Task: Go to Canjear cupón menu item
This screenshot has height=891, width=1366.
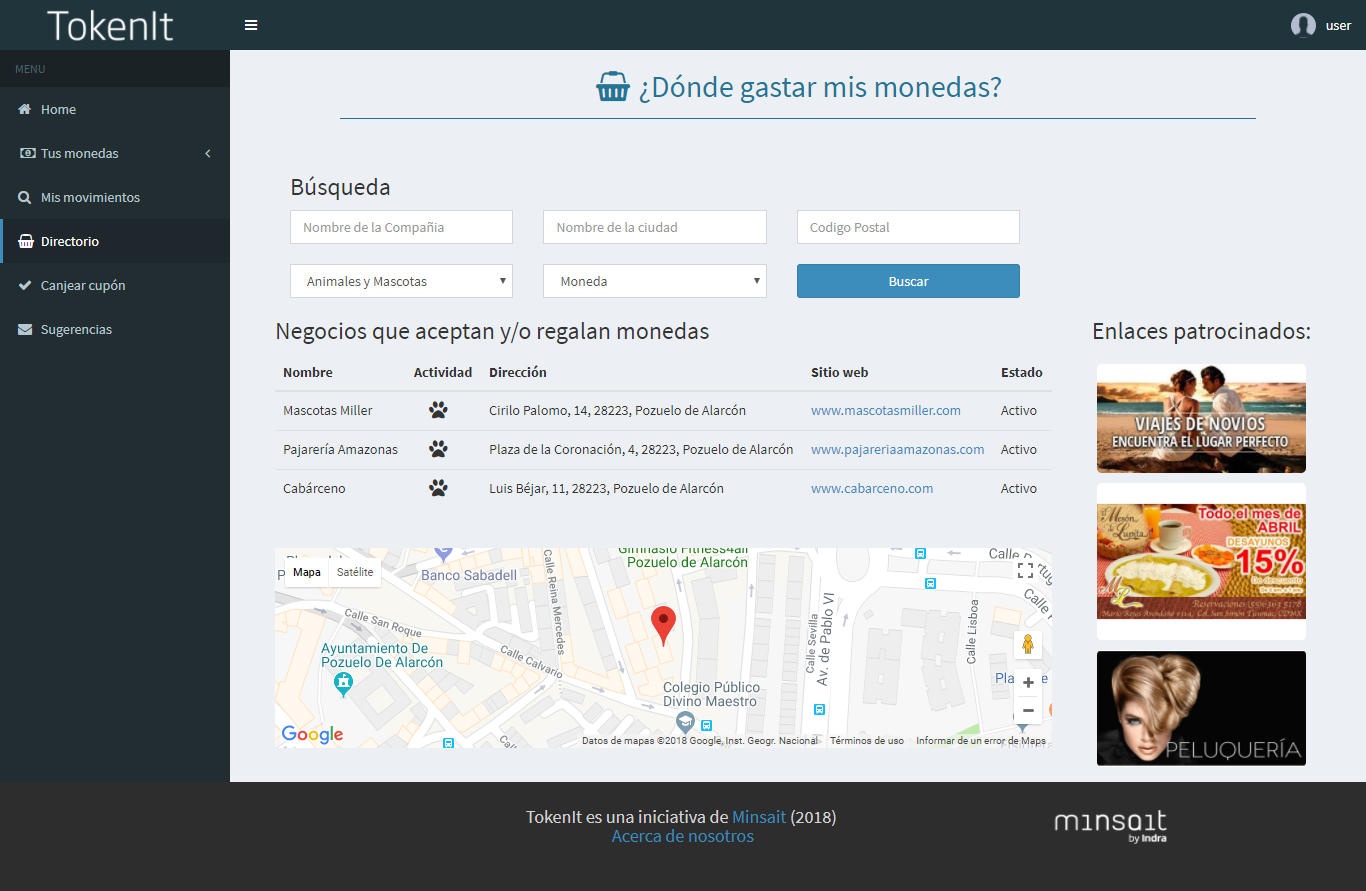Action: click(x=83, y=285)
